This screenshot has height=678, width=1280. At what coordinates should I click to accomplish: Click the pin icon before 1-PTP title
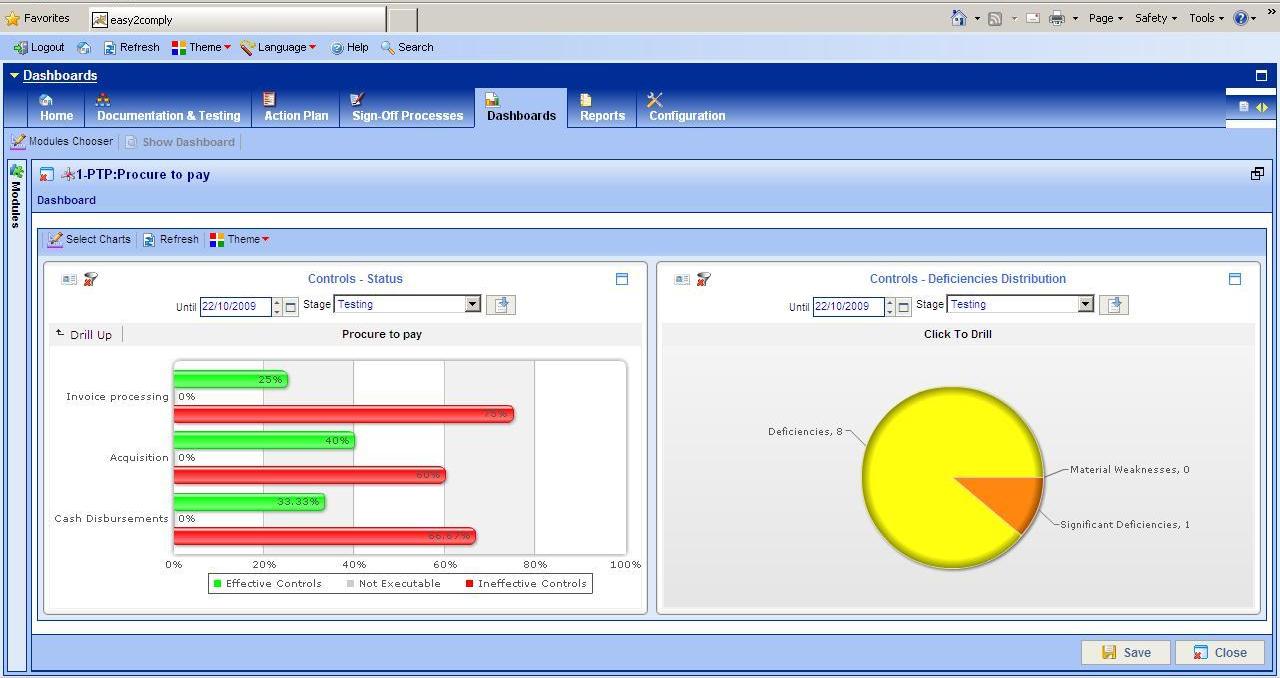point(68,174)
